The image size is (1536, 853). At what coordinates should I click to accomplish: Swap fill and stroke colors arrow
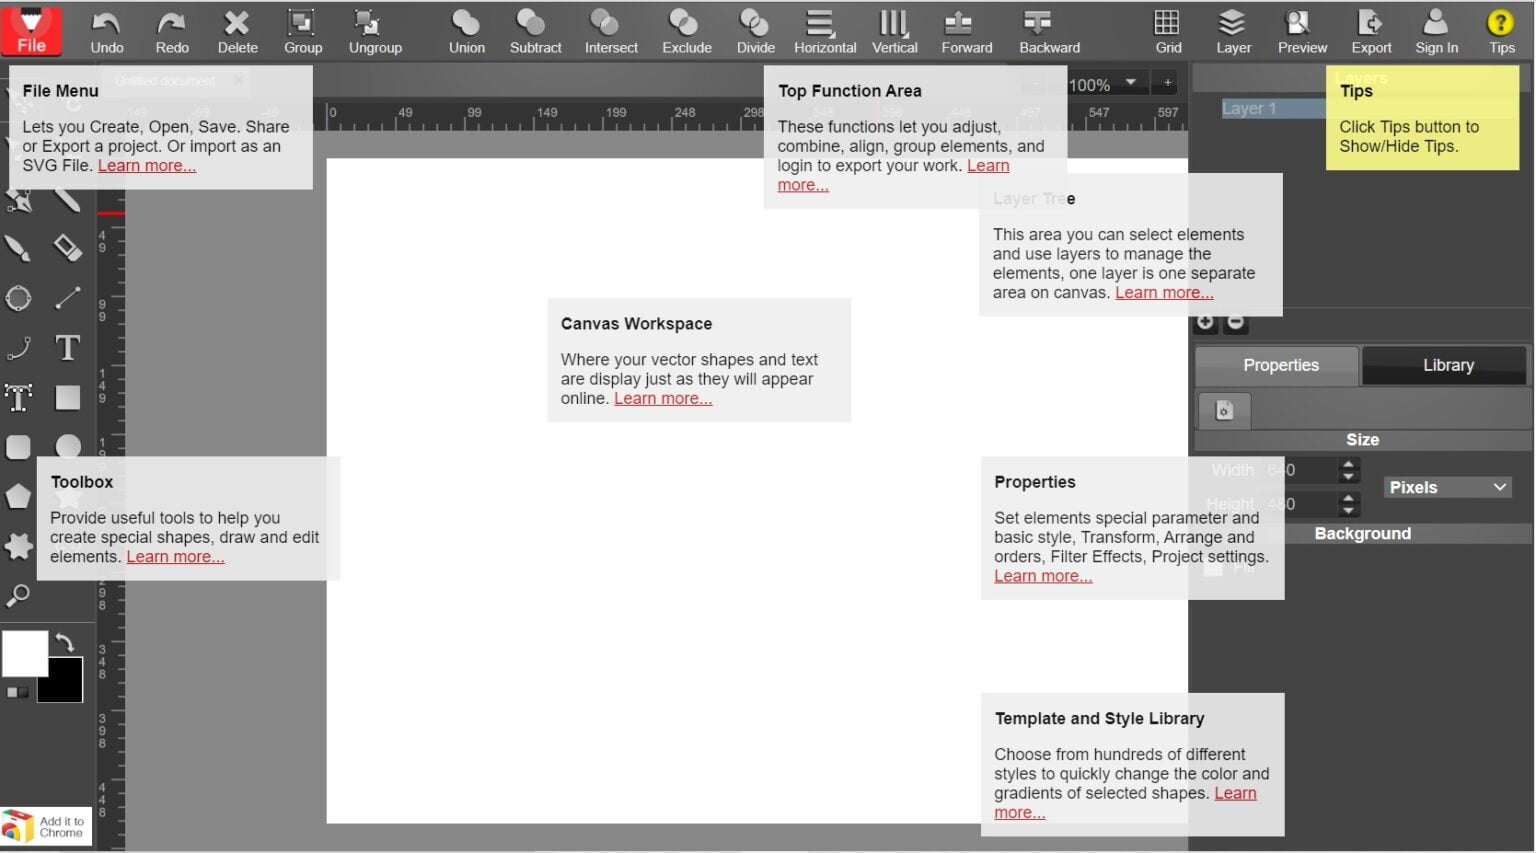(x=65, y=642)
